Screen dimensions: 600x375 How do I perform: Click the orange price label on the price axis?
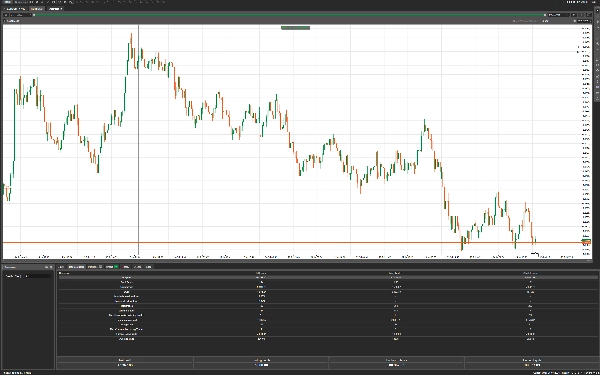pos(586,242)
